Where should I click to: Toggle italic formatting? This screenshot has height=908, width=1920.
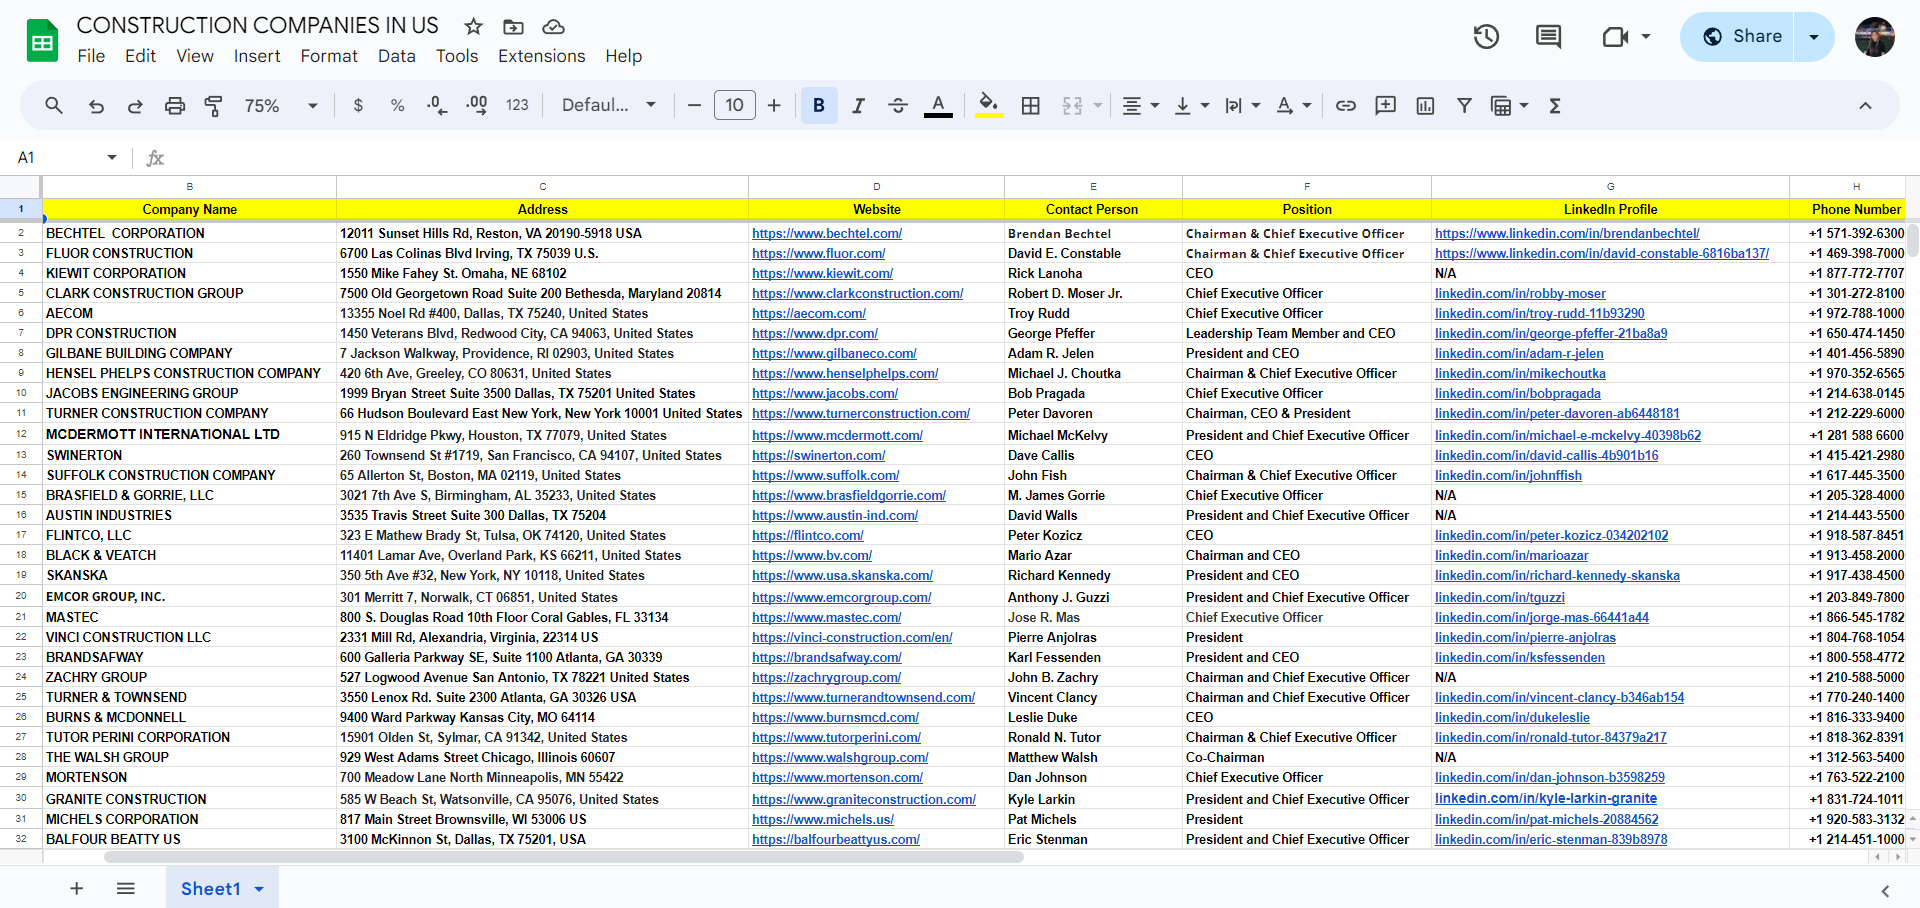coord(858,106)
